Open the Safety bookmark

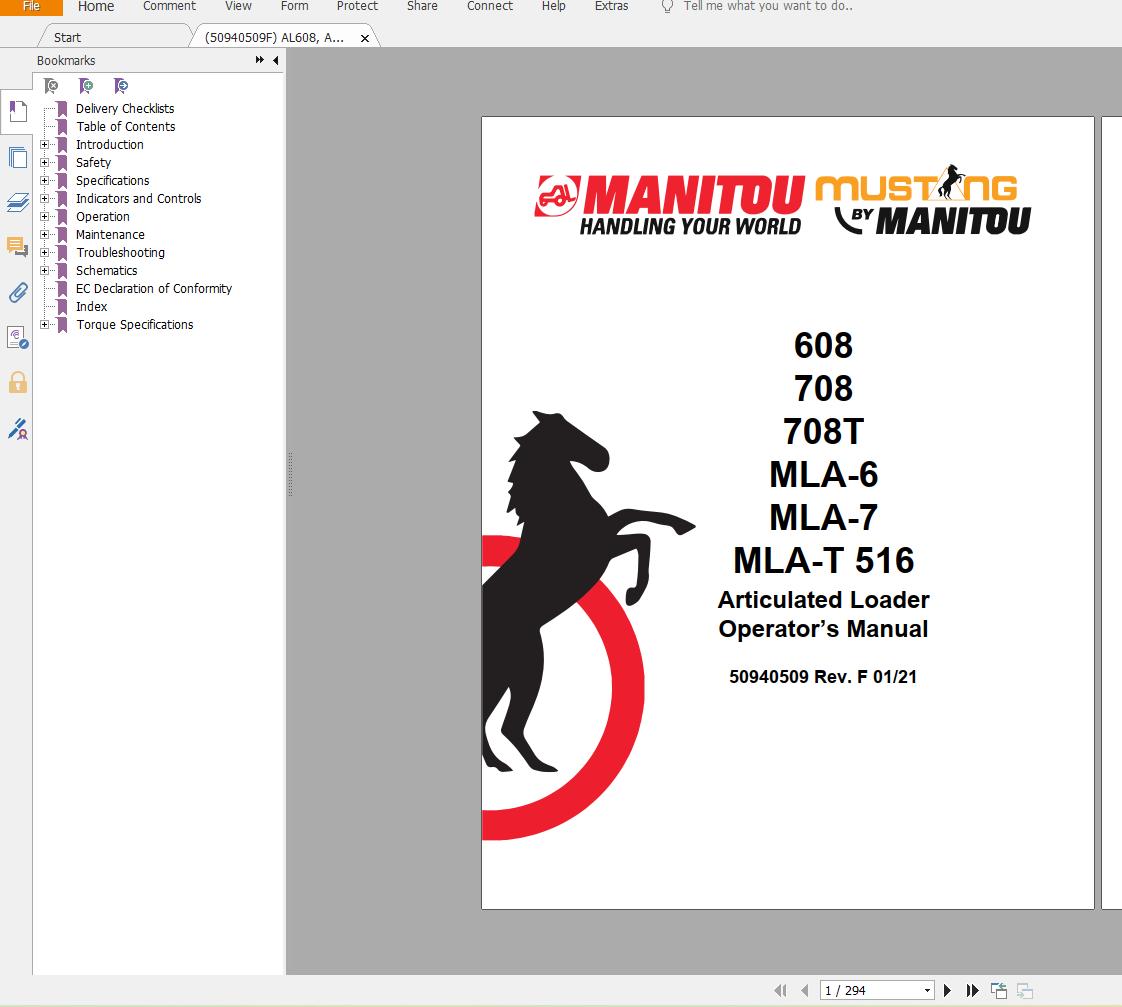(x=94, y=162)
